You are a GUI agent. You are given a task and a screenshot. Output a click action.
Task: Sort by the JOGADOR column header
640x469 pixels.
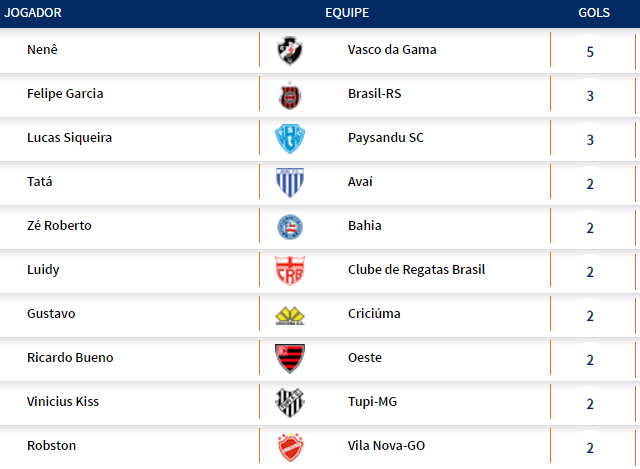coord(34,13)
